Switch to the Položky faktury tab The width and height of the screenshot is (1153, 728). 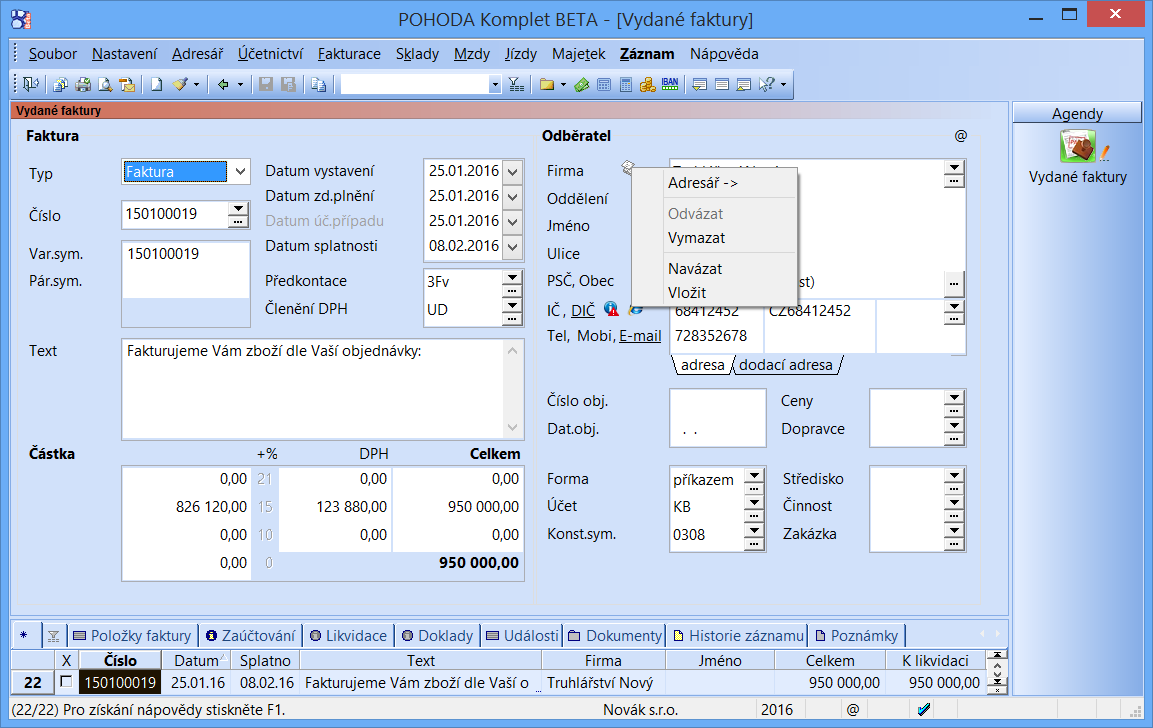coord(133,635)
